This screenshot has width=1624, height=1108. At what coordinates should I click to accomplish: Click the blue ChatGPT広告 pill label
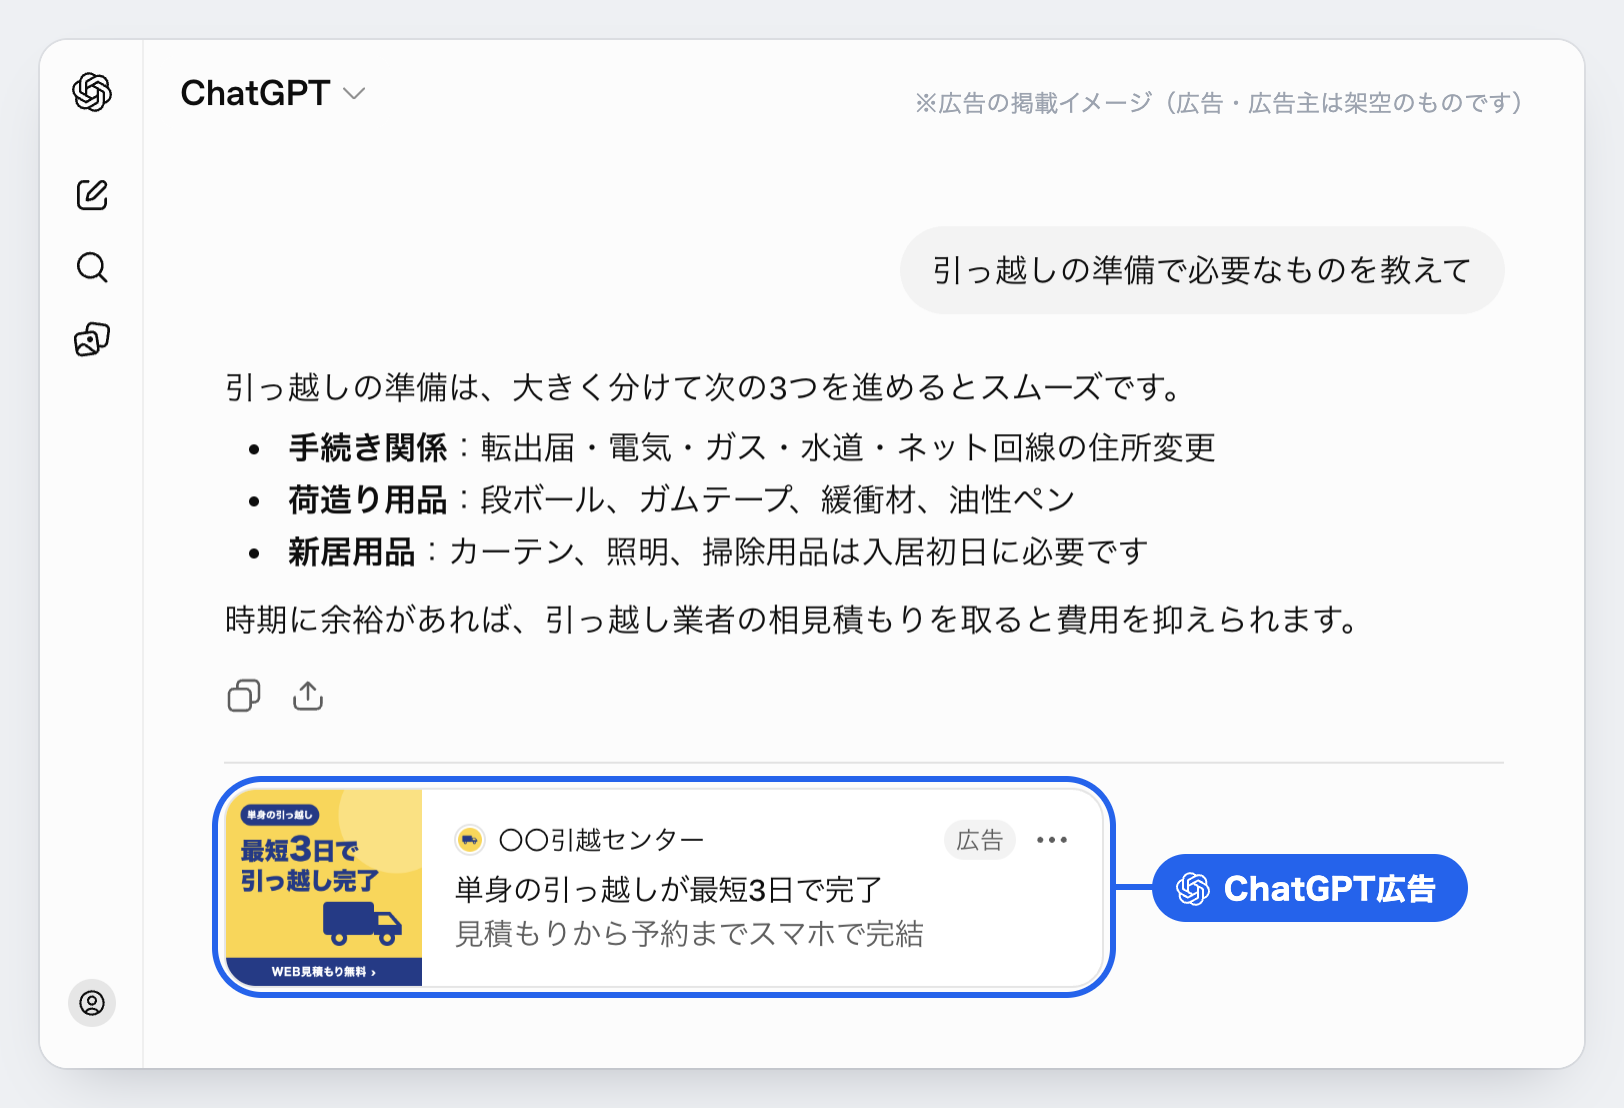1310,888
